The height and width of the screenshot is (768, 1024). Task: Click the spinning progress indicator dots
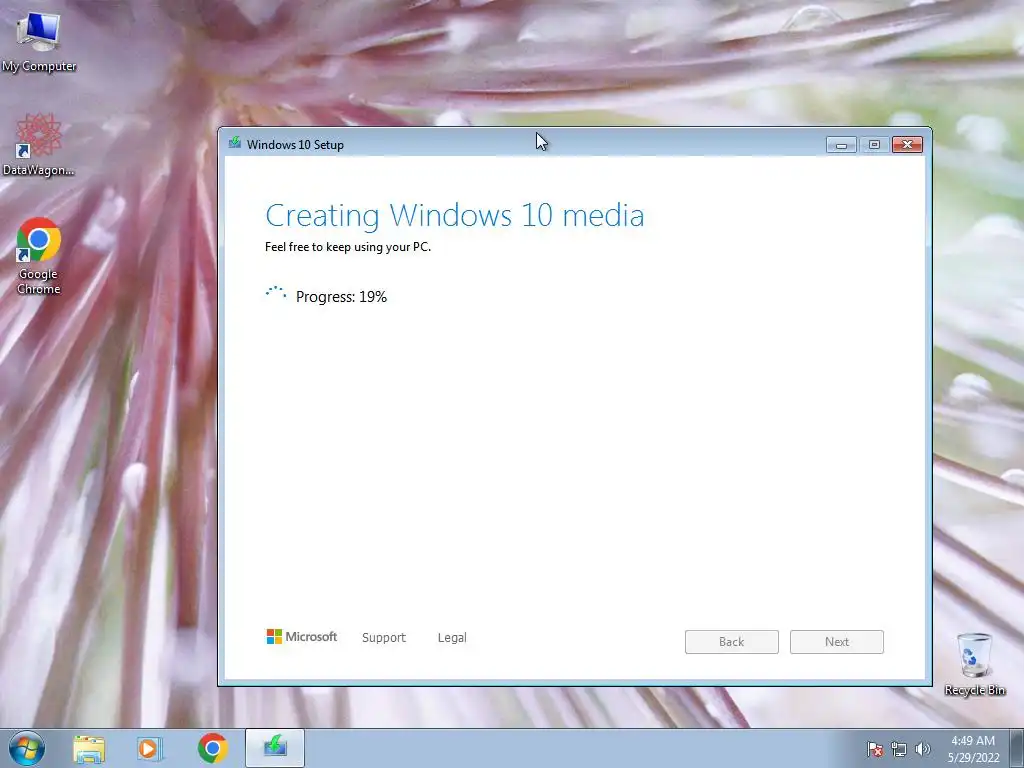(276, 294)
